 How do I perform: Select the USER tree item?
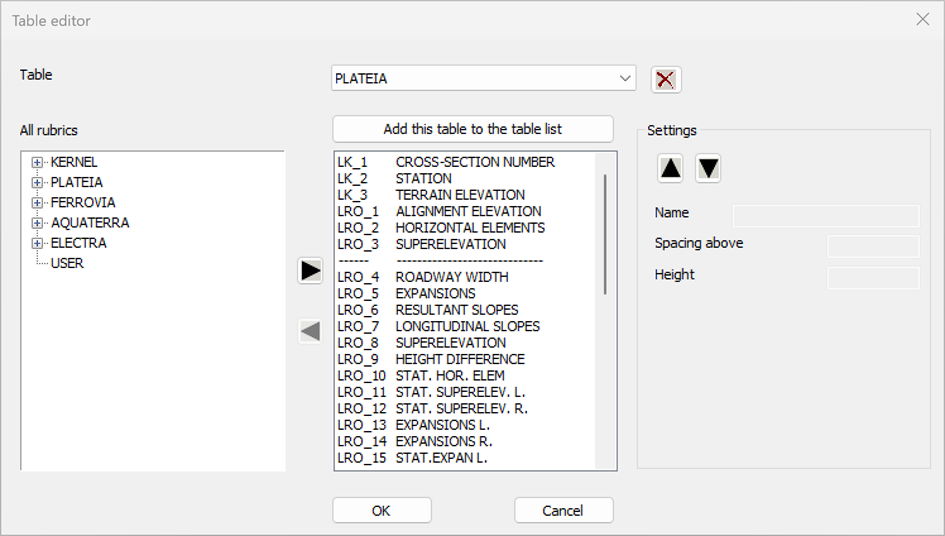tap(67, 263)
